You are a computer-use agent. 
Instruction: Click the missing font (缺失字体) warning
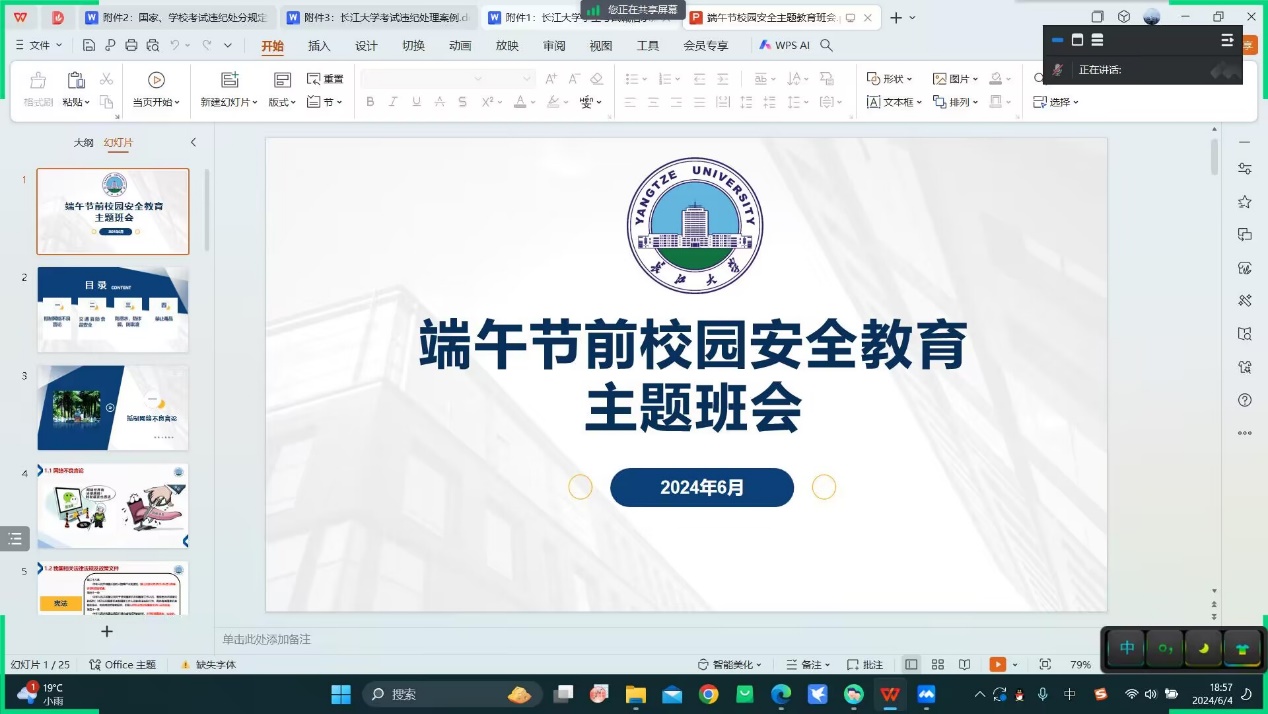pyautogui.click(x=208, y=665)
